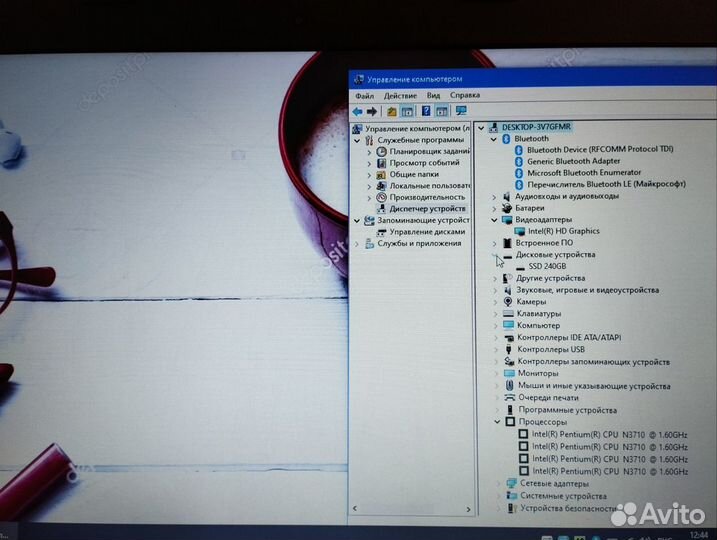Click the blue Help question mark icon
This screenshot has width=717, height=540.
click(x=426, y=111)
